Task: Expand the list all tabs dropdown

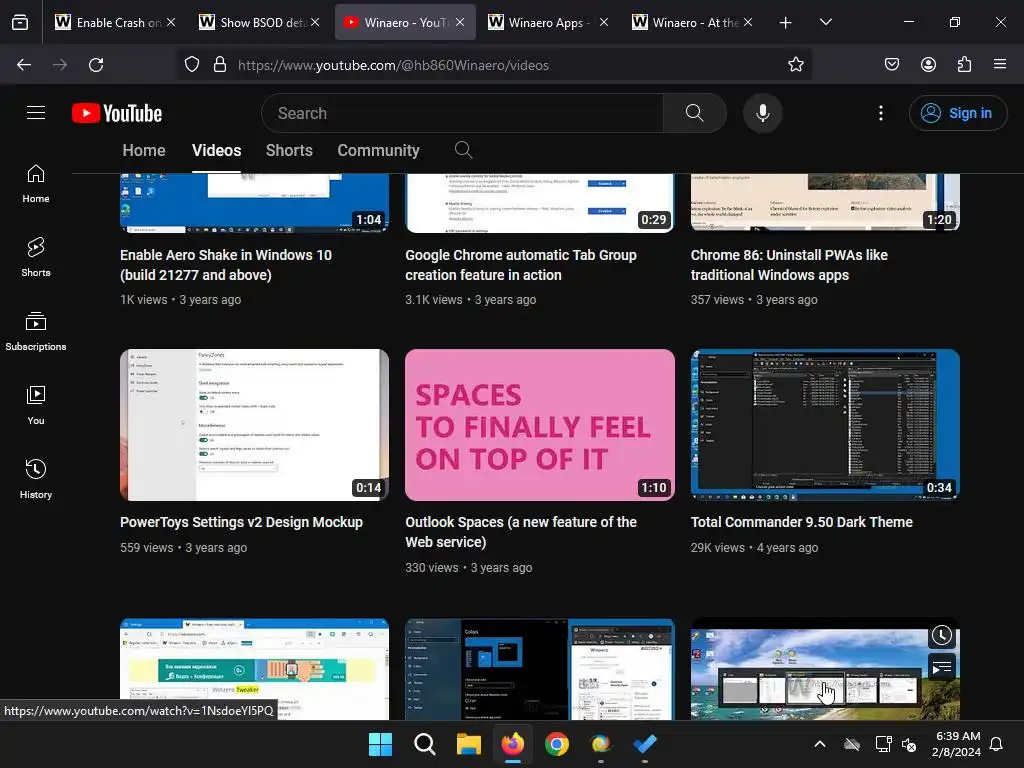Action: click(x=825, y=22)
